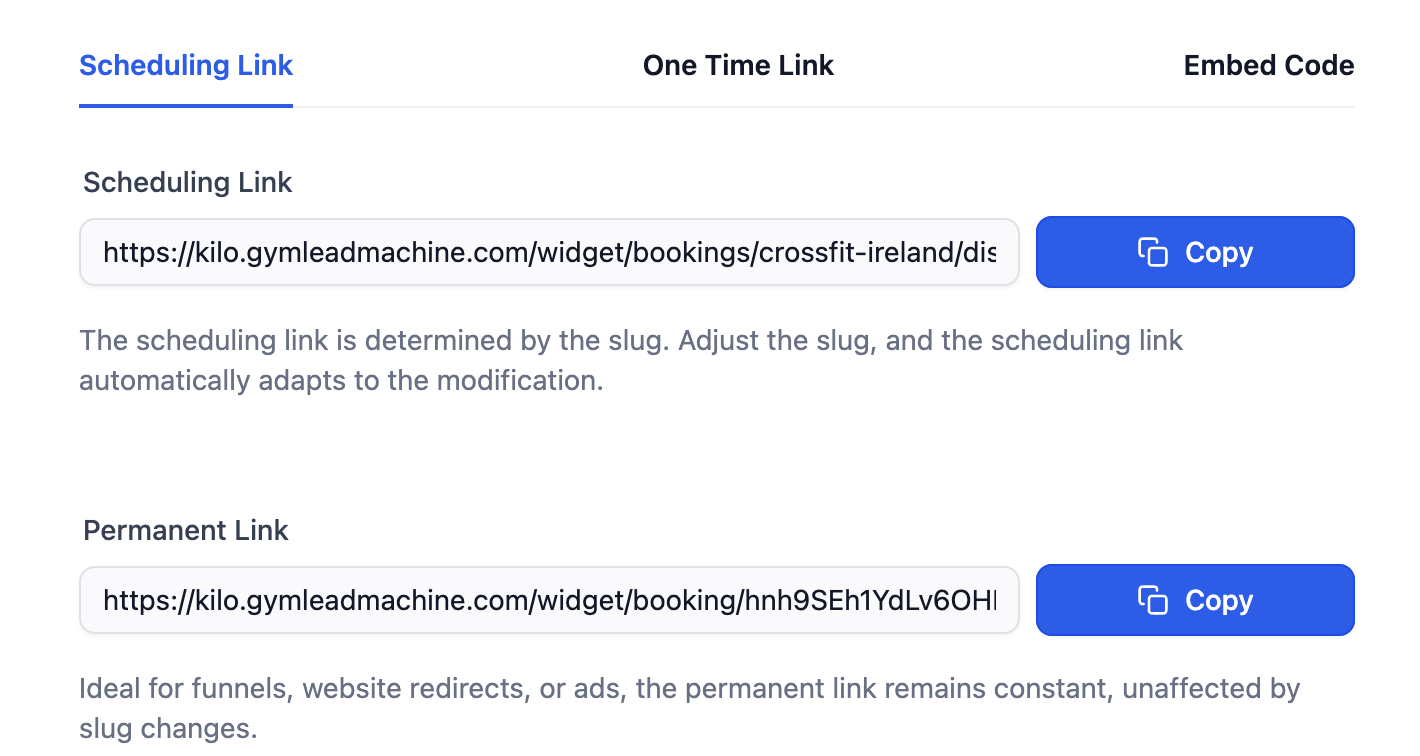
Task: Click "hnh9SEh1YdLv6OH" inside the permanent URL
Action: tap(868, 600)
